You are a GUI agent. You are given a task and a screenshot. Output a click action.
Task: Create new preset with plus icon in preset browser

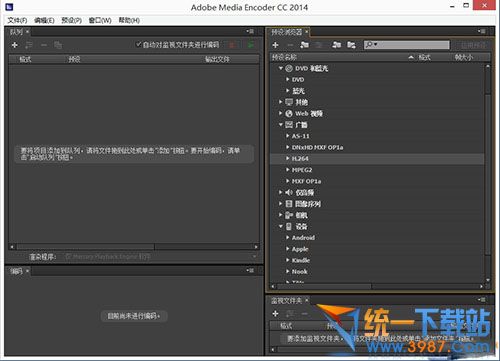tap(275, 45)
